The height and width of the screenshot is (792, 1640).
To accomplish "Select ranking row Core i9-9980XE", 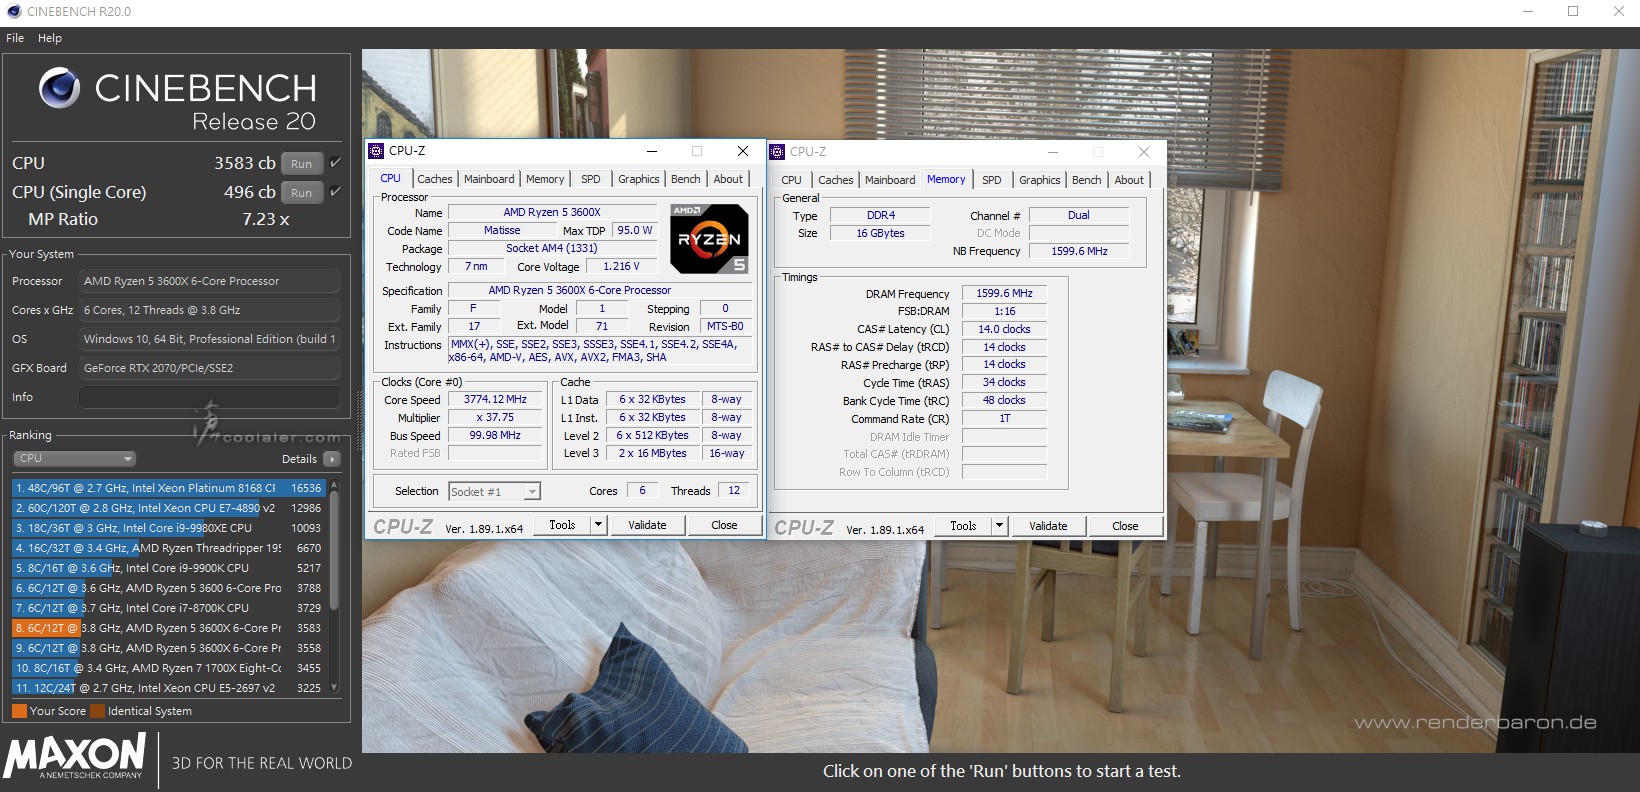I will [x=168, y=528].
